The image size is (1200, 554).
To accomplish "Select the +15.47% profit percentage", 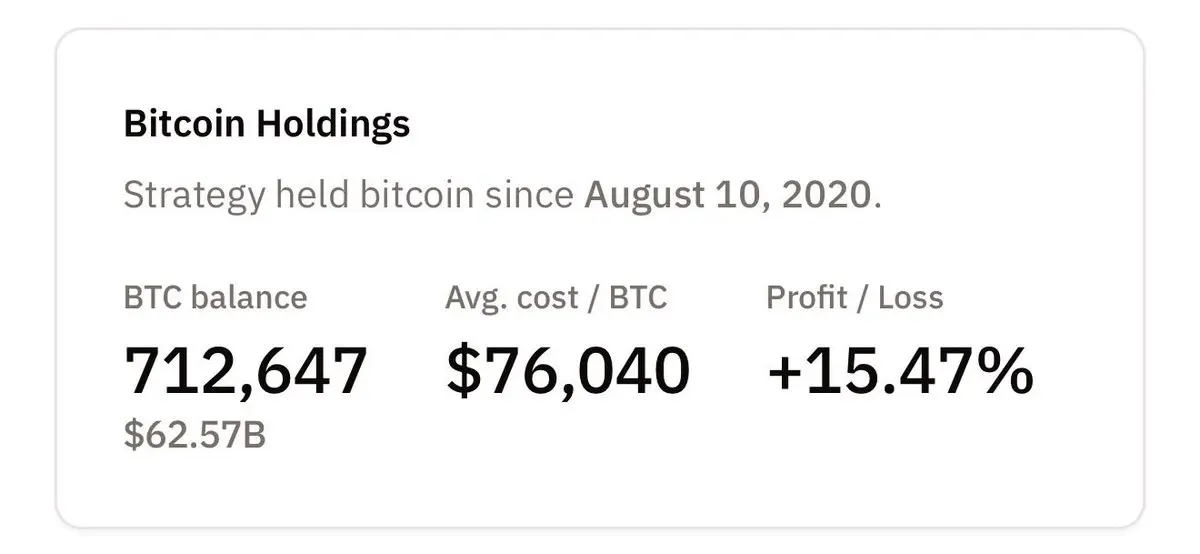I will [x=900, y=371].
